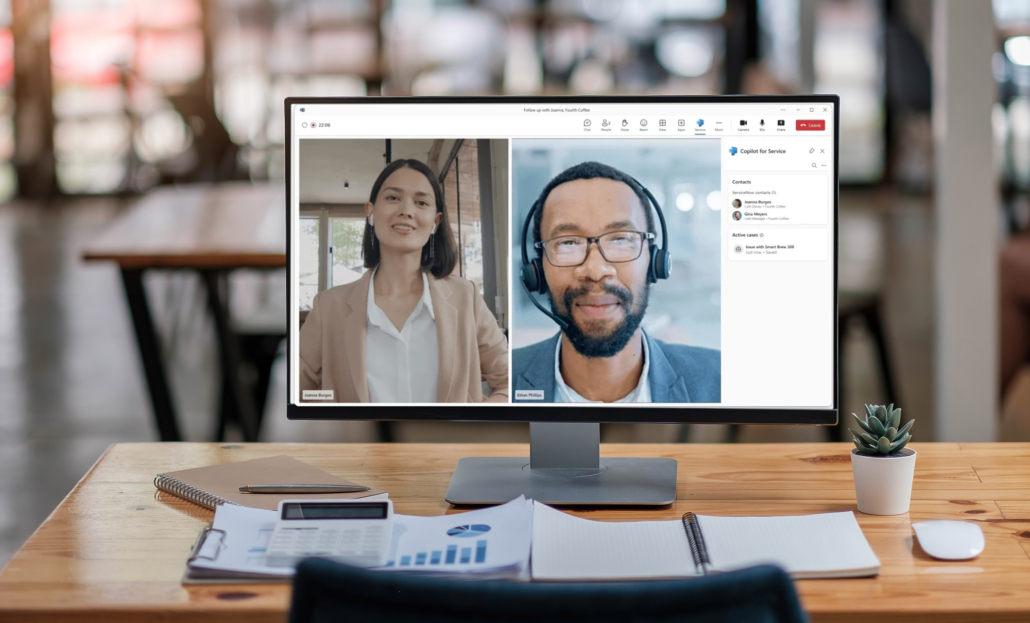The image size is (1030, 623).
Task: Switch to the Service tab
Action: (x=700, y=122)
